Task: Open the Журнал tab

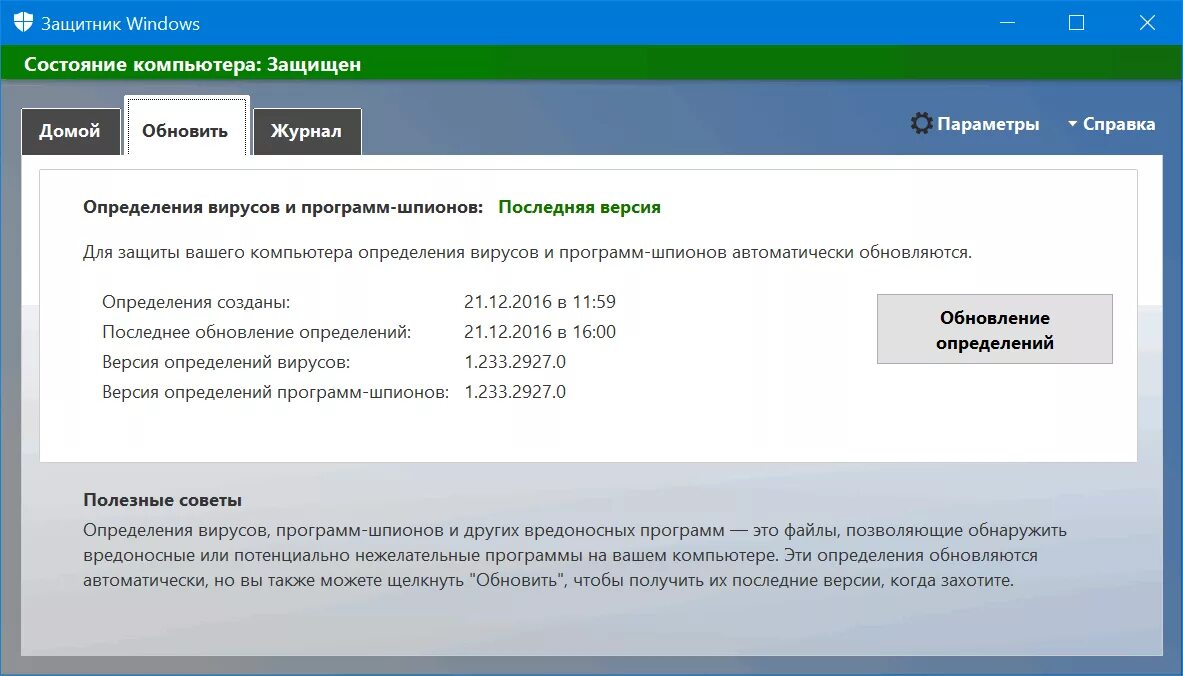Action: [306, 131]
